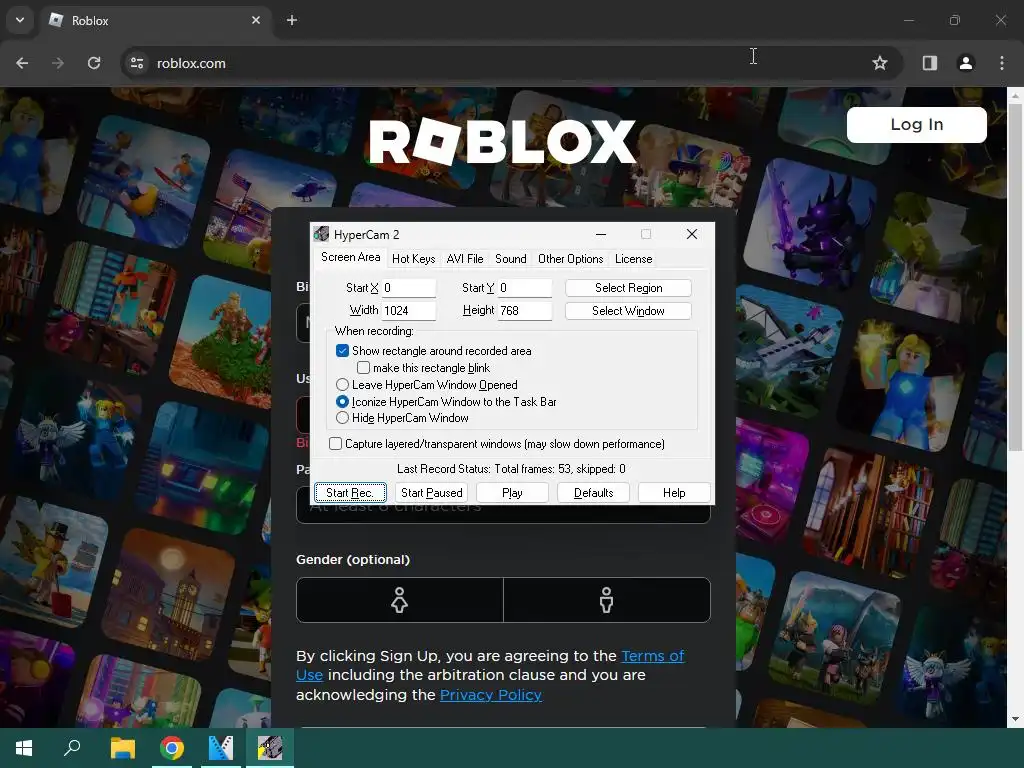Click the Start Y field
Image resolution: width=1024 pixels, height=768 pixels.
pyautogui.click(x=524, y=288)
